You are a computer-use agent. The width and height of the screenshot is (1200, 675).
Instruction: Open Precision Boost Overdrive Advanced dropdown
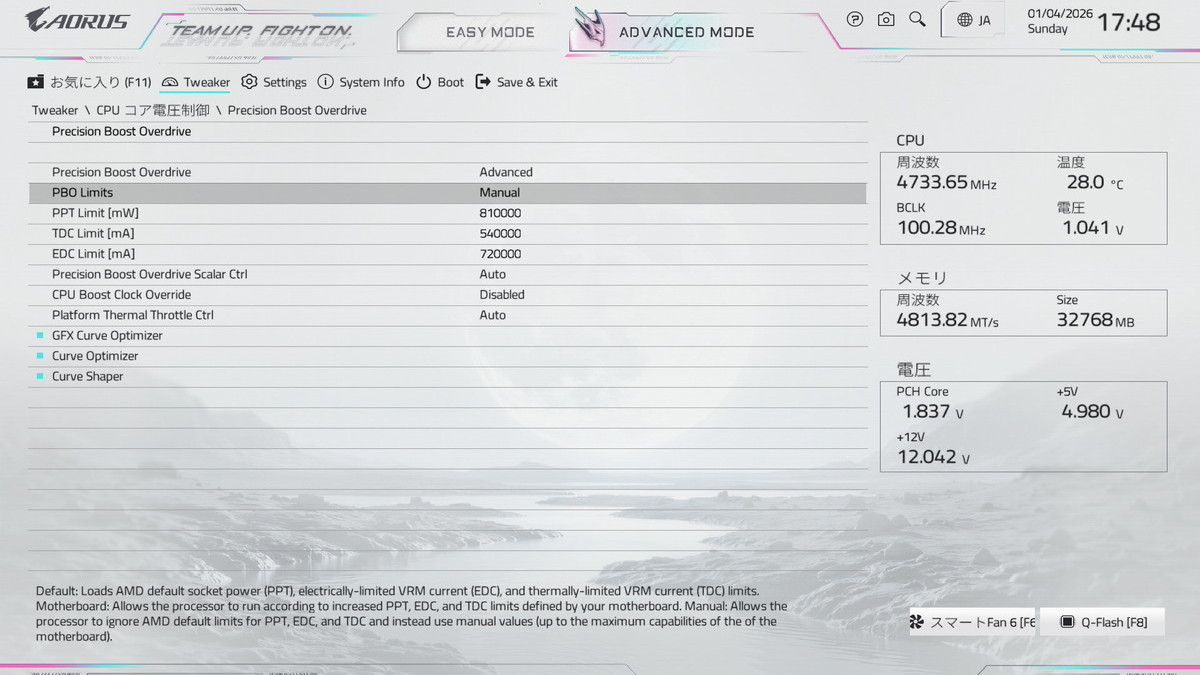pyautogui.click(x=506, y=172)
